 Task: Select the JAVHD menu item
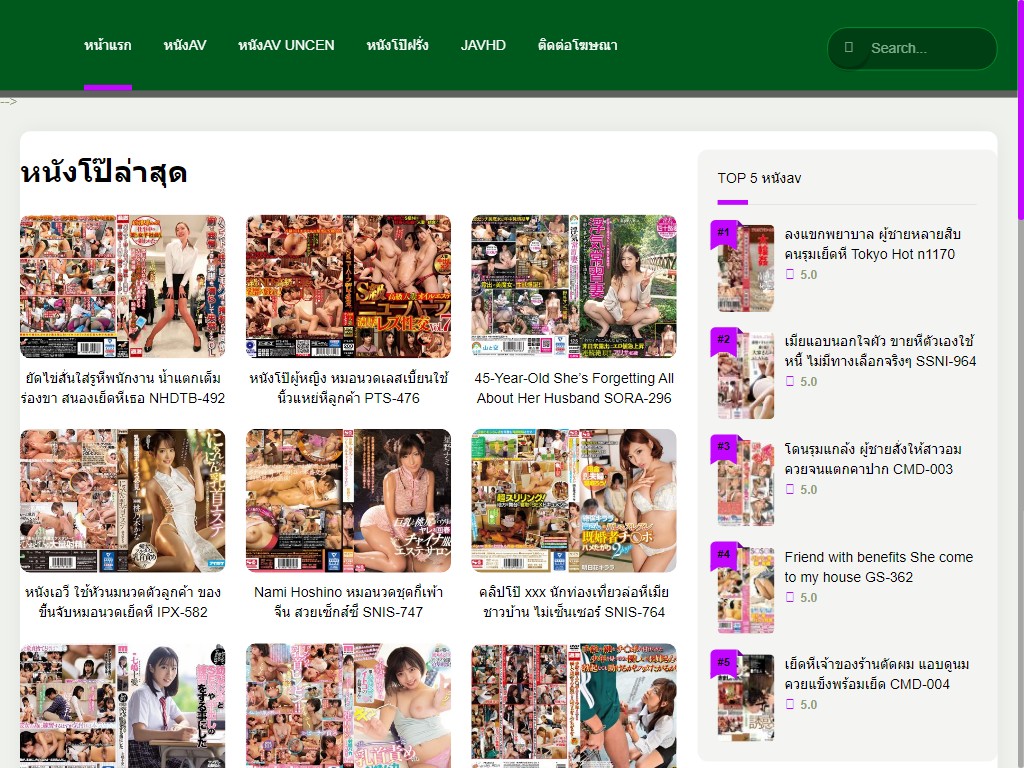[483, 45]
